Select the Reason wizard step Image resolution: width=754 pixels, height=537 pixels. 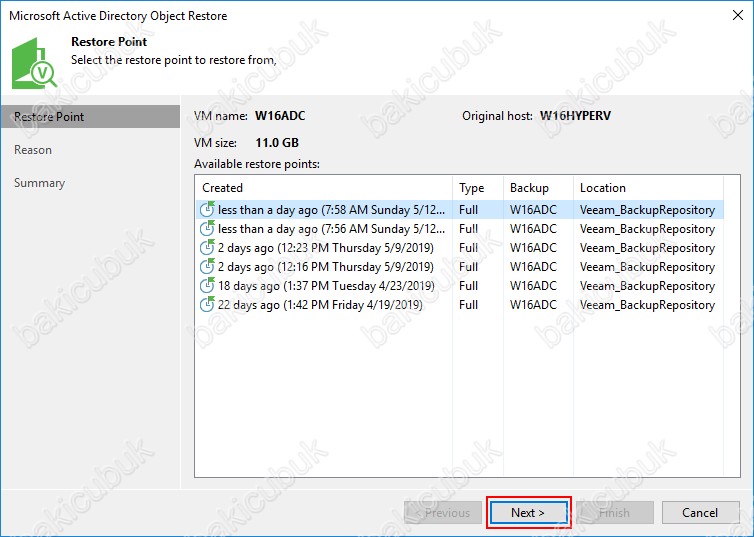[33, 150]
